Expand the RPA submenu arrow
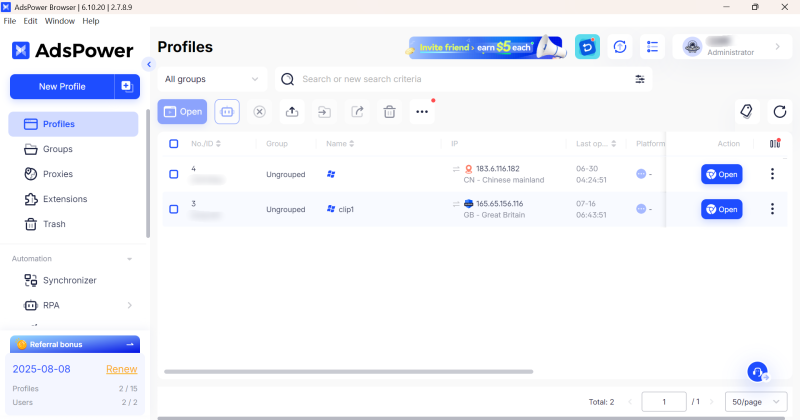Image resolution: width=800 pixels, height=420 pixels. coord(130,305)
